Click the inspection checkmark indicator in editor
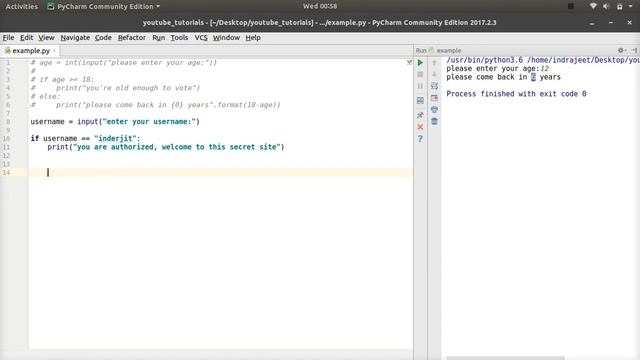The height and width of the screenshot is (360, 640). click(409, 62)
